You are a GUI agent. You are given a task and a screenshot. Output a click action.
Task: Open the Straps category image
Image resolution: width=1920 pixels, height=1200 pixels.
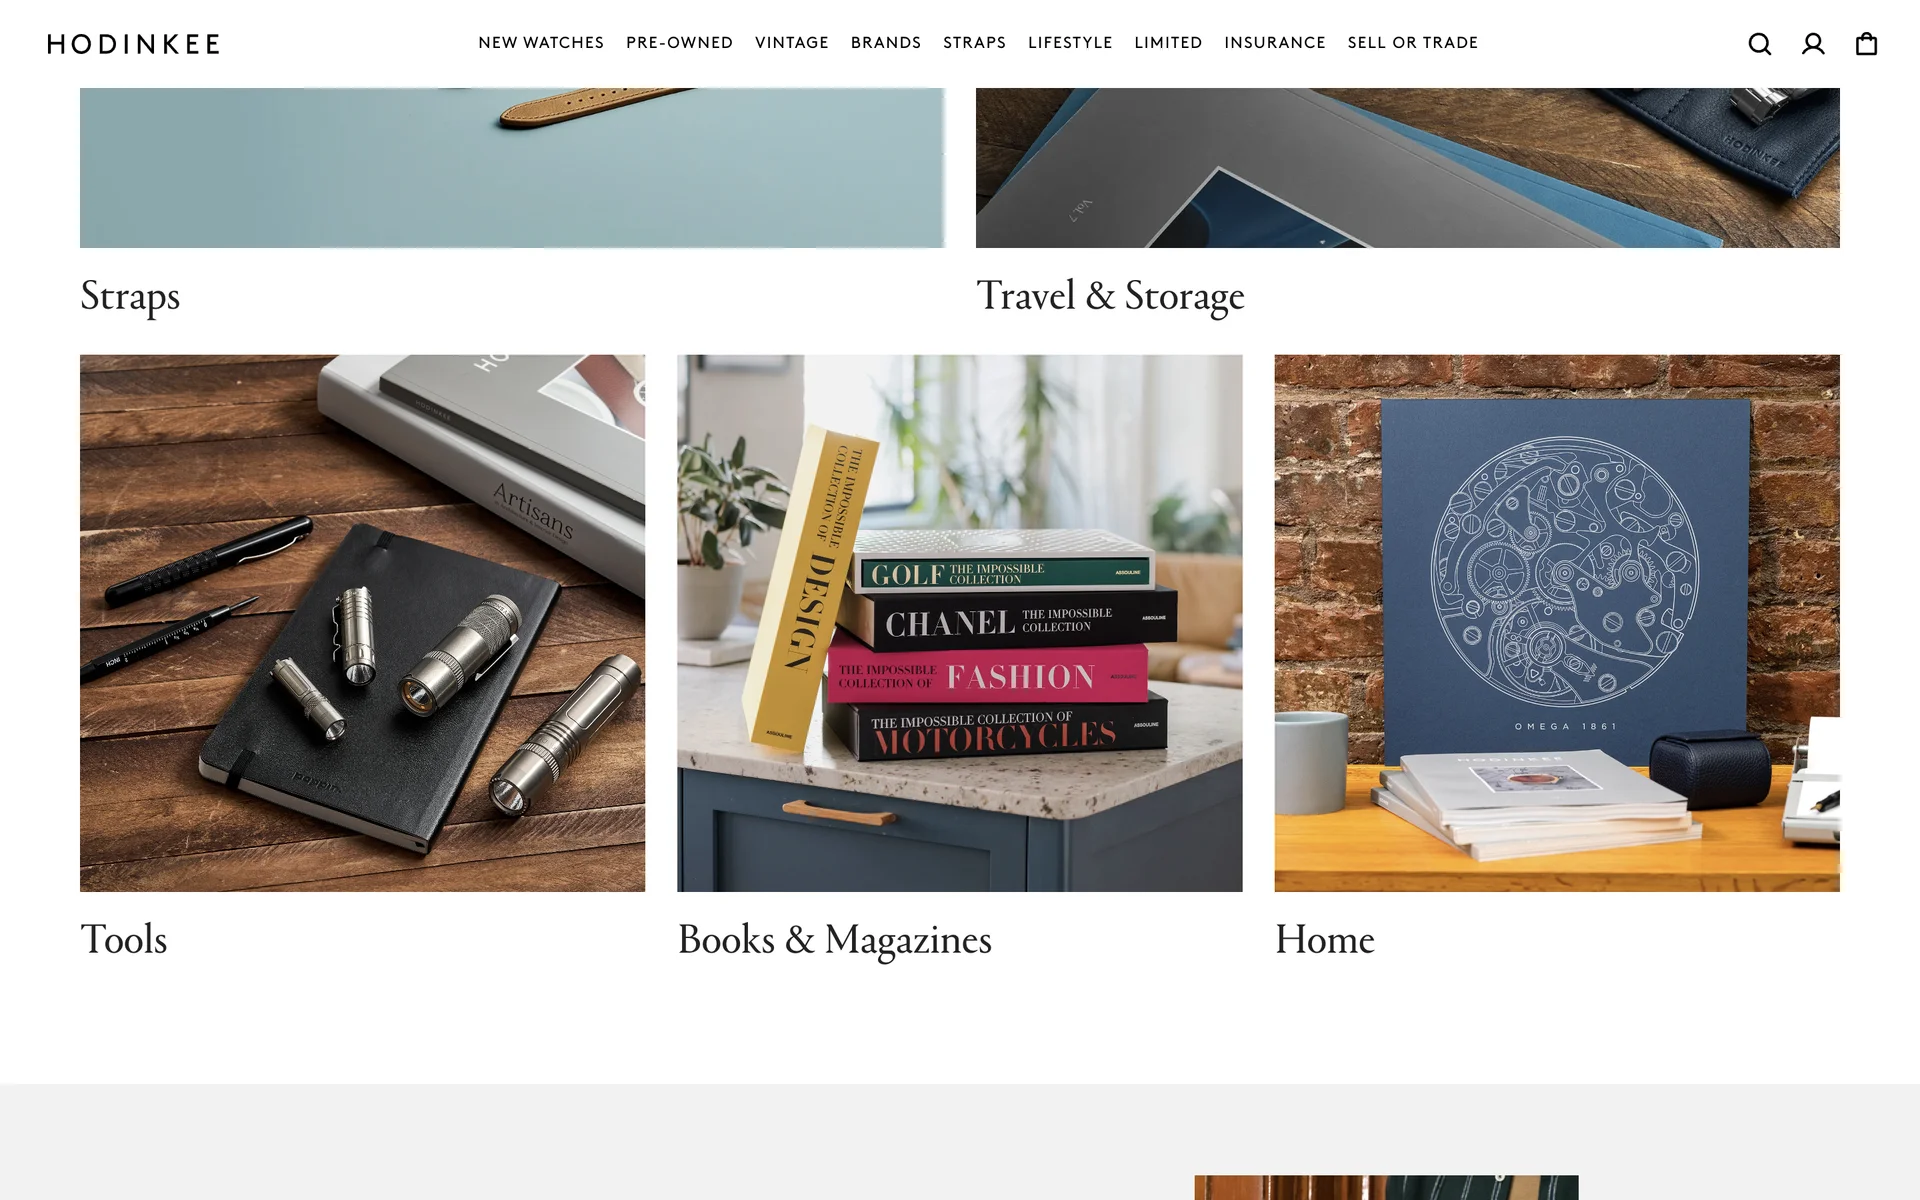(x=512, y=168)
